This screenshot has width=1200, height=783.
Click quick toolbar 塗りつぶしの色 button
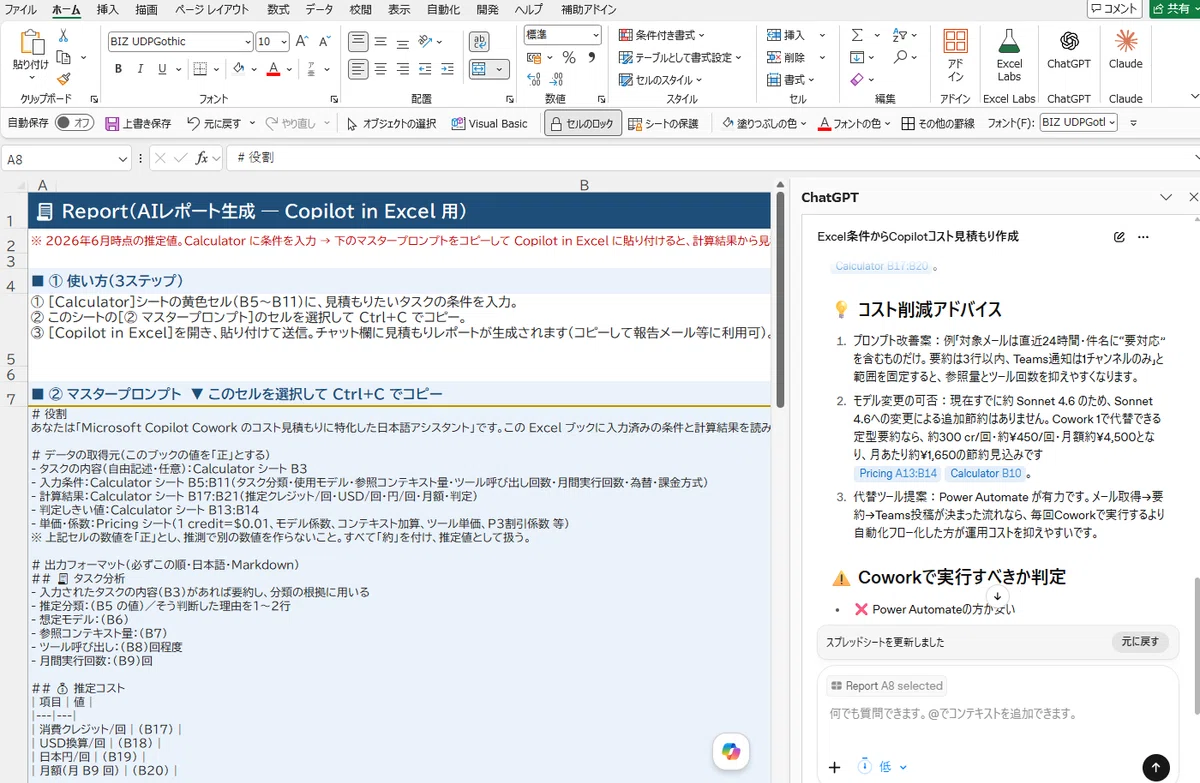[764, 123]
